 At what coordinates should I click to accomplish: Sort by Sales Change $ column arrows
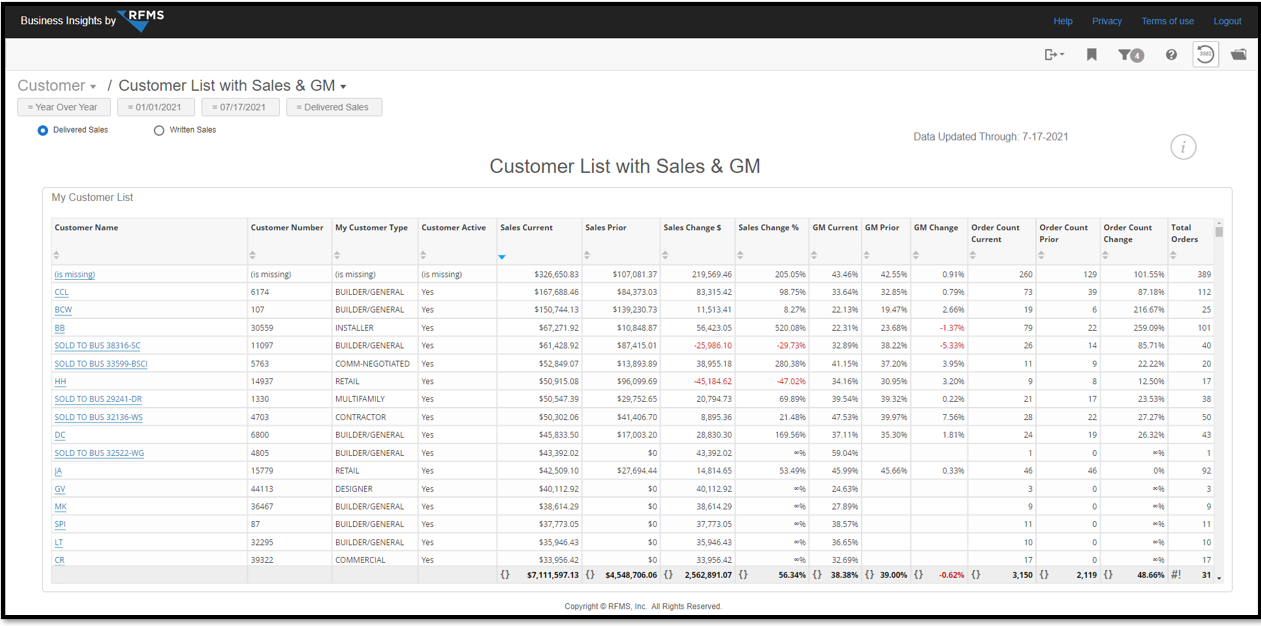[667, 256]
